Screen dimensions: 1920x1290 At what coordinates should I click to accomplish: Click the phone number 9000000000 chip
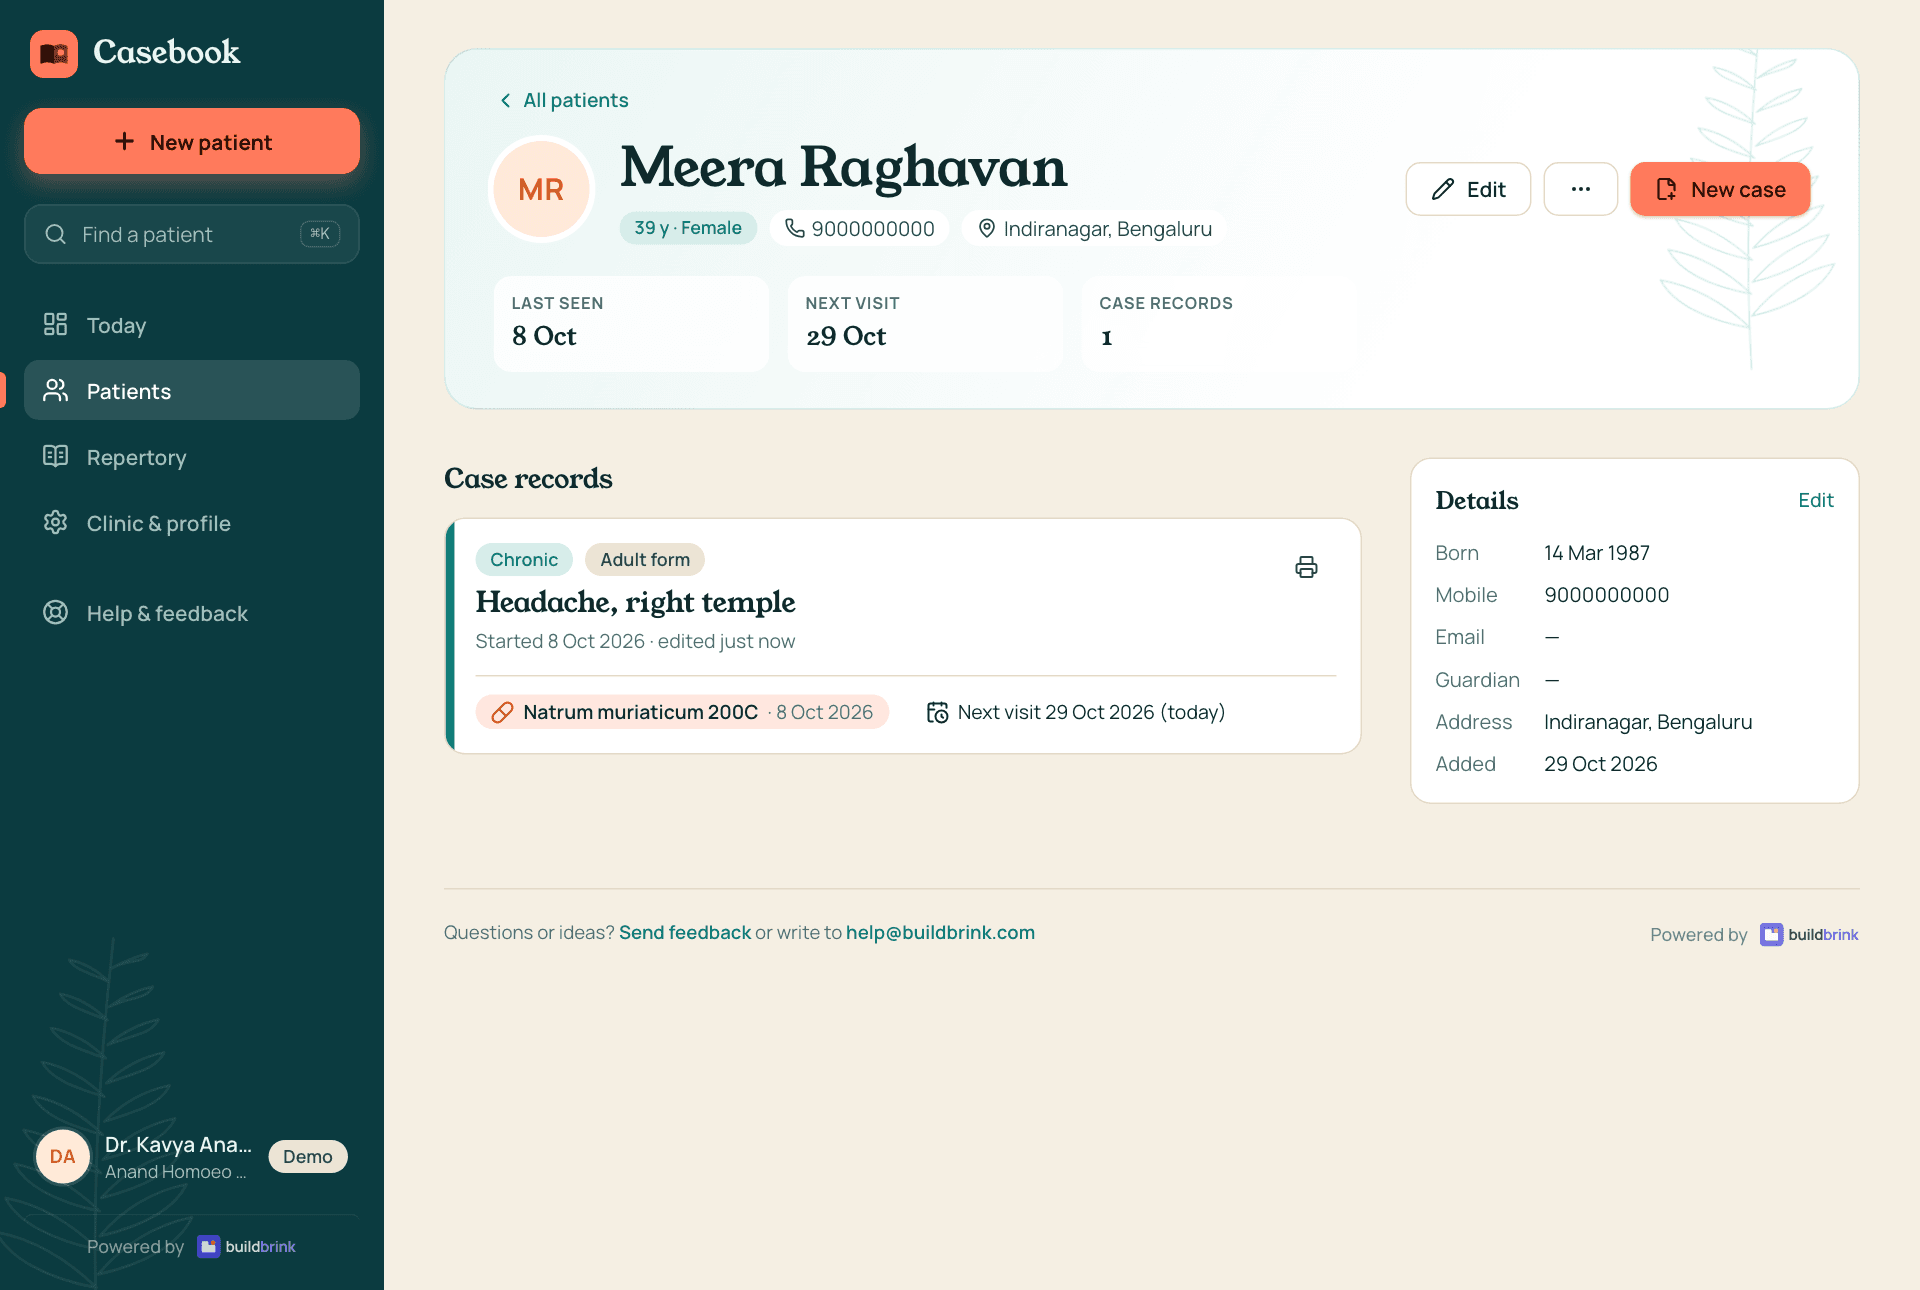coord(859,228)
